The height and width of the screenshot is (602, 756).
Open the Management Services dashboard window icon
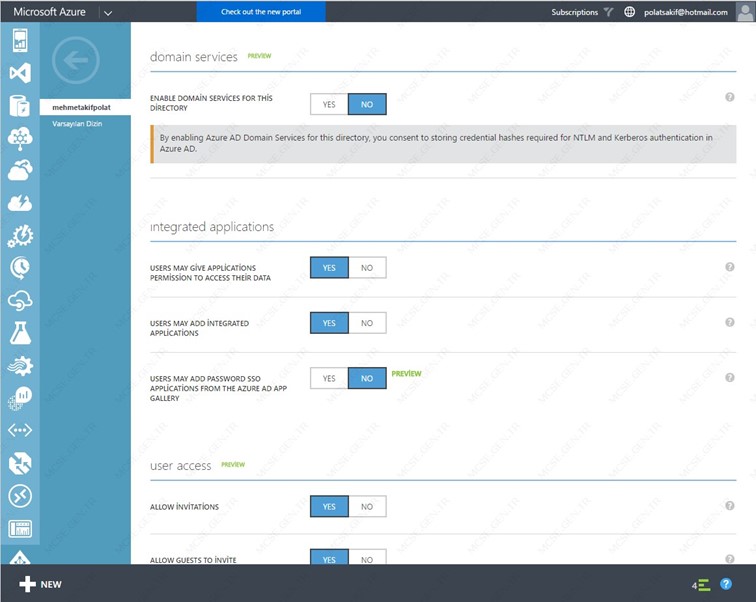tap(20, 529)
